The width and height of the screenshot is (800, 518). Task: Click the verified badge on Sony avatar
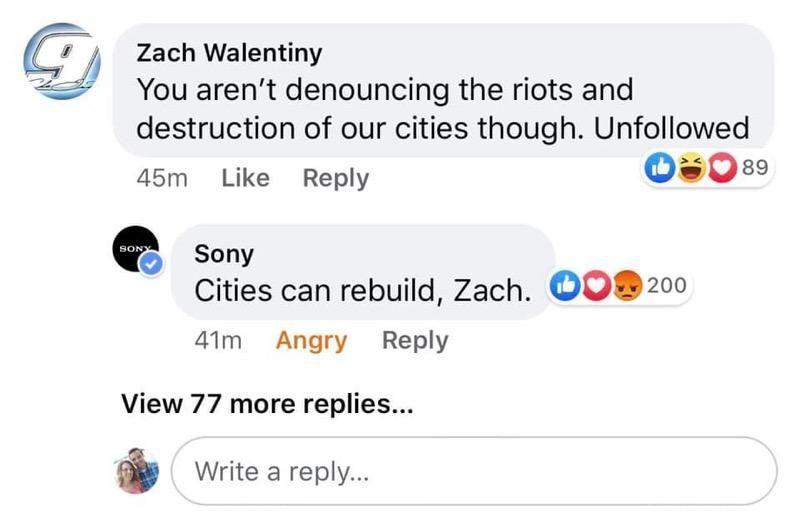point(152,264)
